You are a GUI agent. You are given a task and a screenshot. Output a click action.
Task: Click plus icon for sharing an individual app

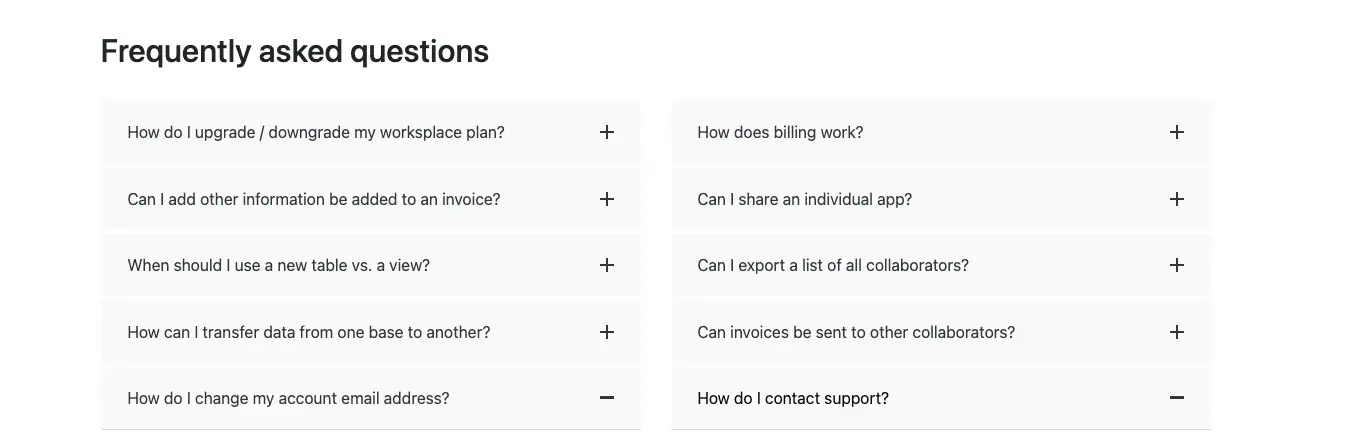click(1177, 199)
